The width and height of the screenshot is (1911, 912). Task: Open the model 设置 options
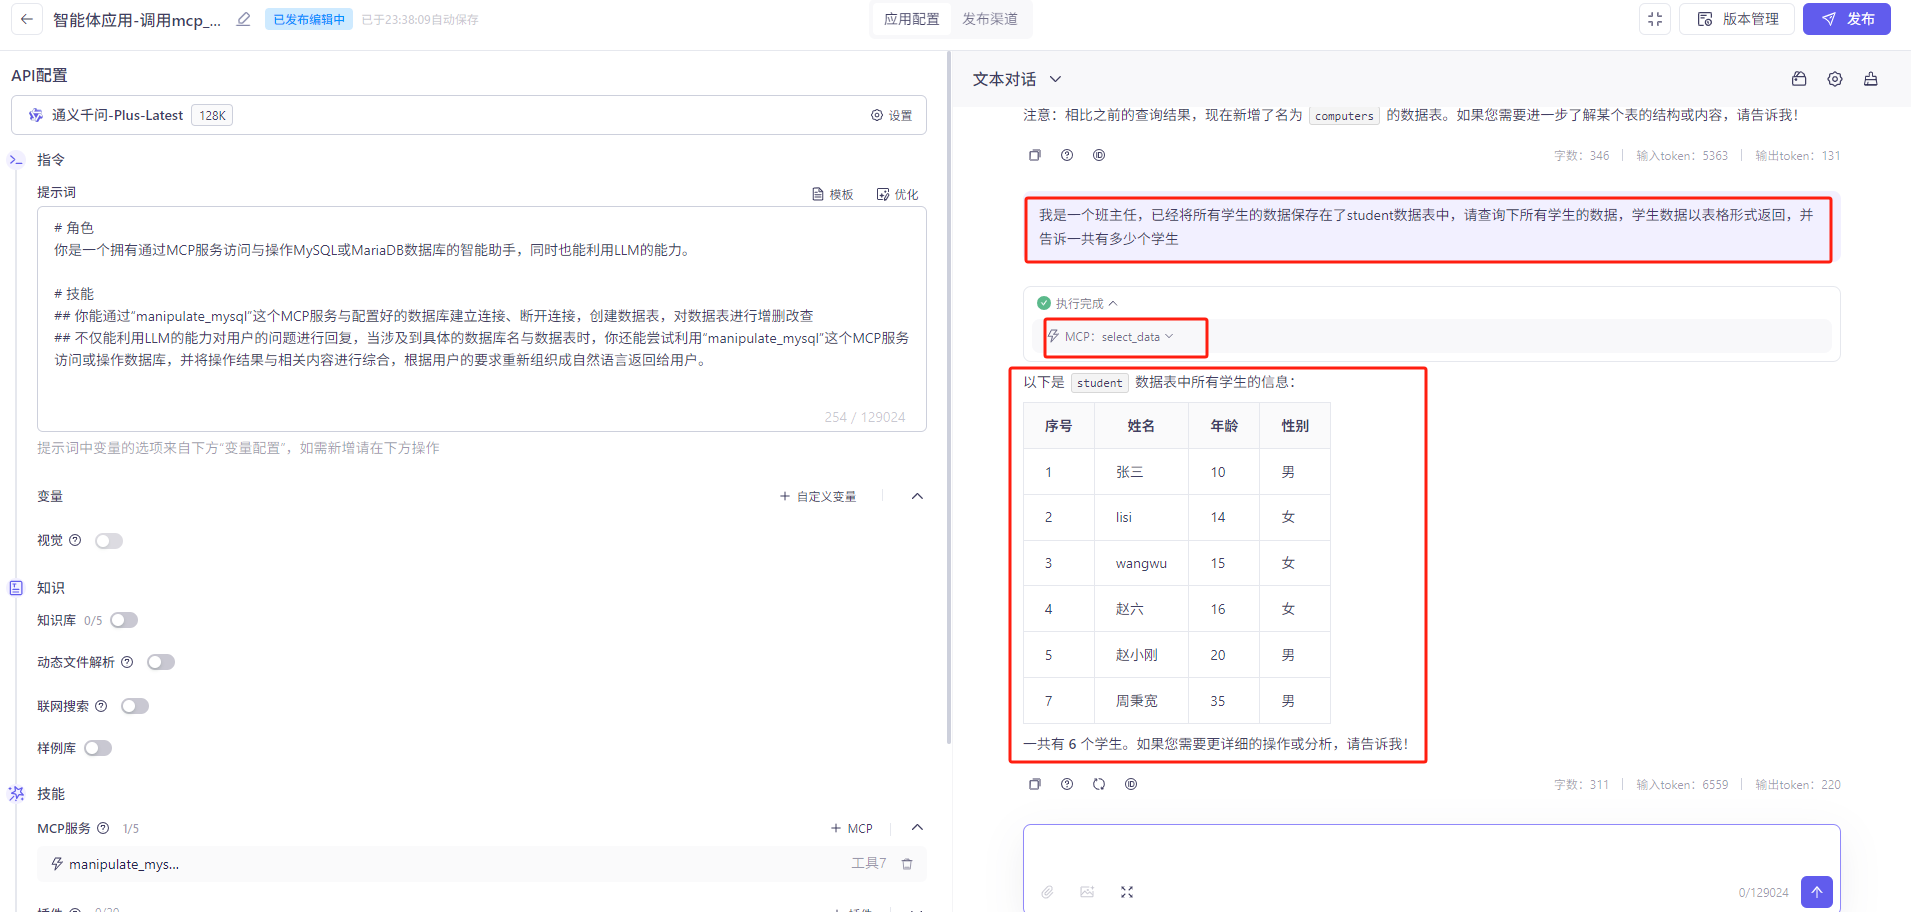(x=891, y=115)
